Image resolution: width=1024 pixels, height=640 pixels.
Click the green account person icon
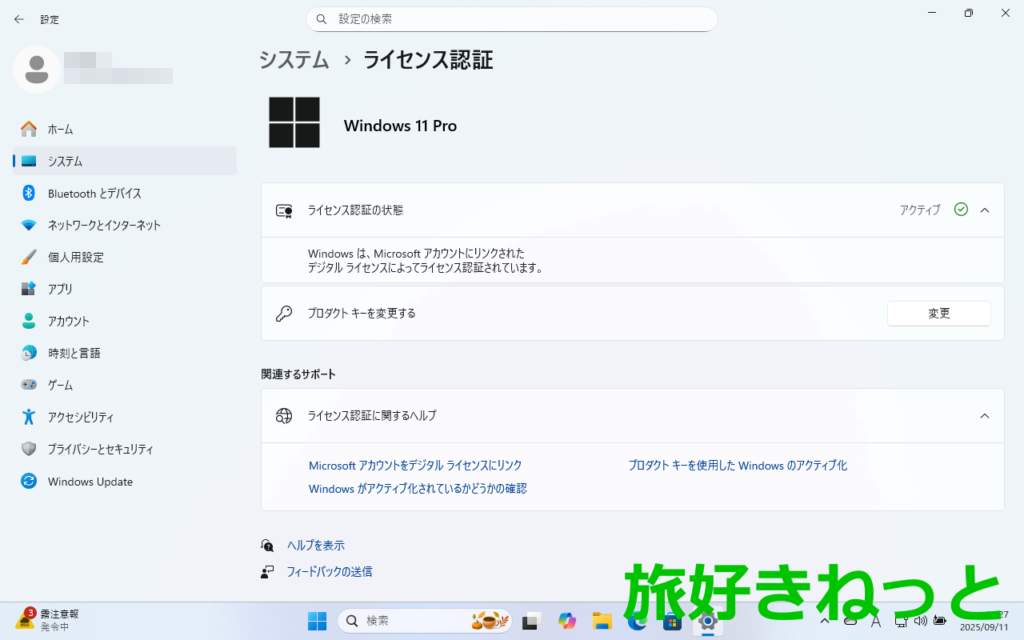pos(29,321)
